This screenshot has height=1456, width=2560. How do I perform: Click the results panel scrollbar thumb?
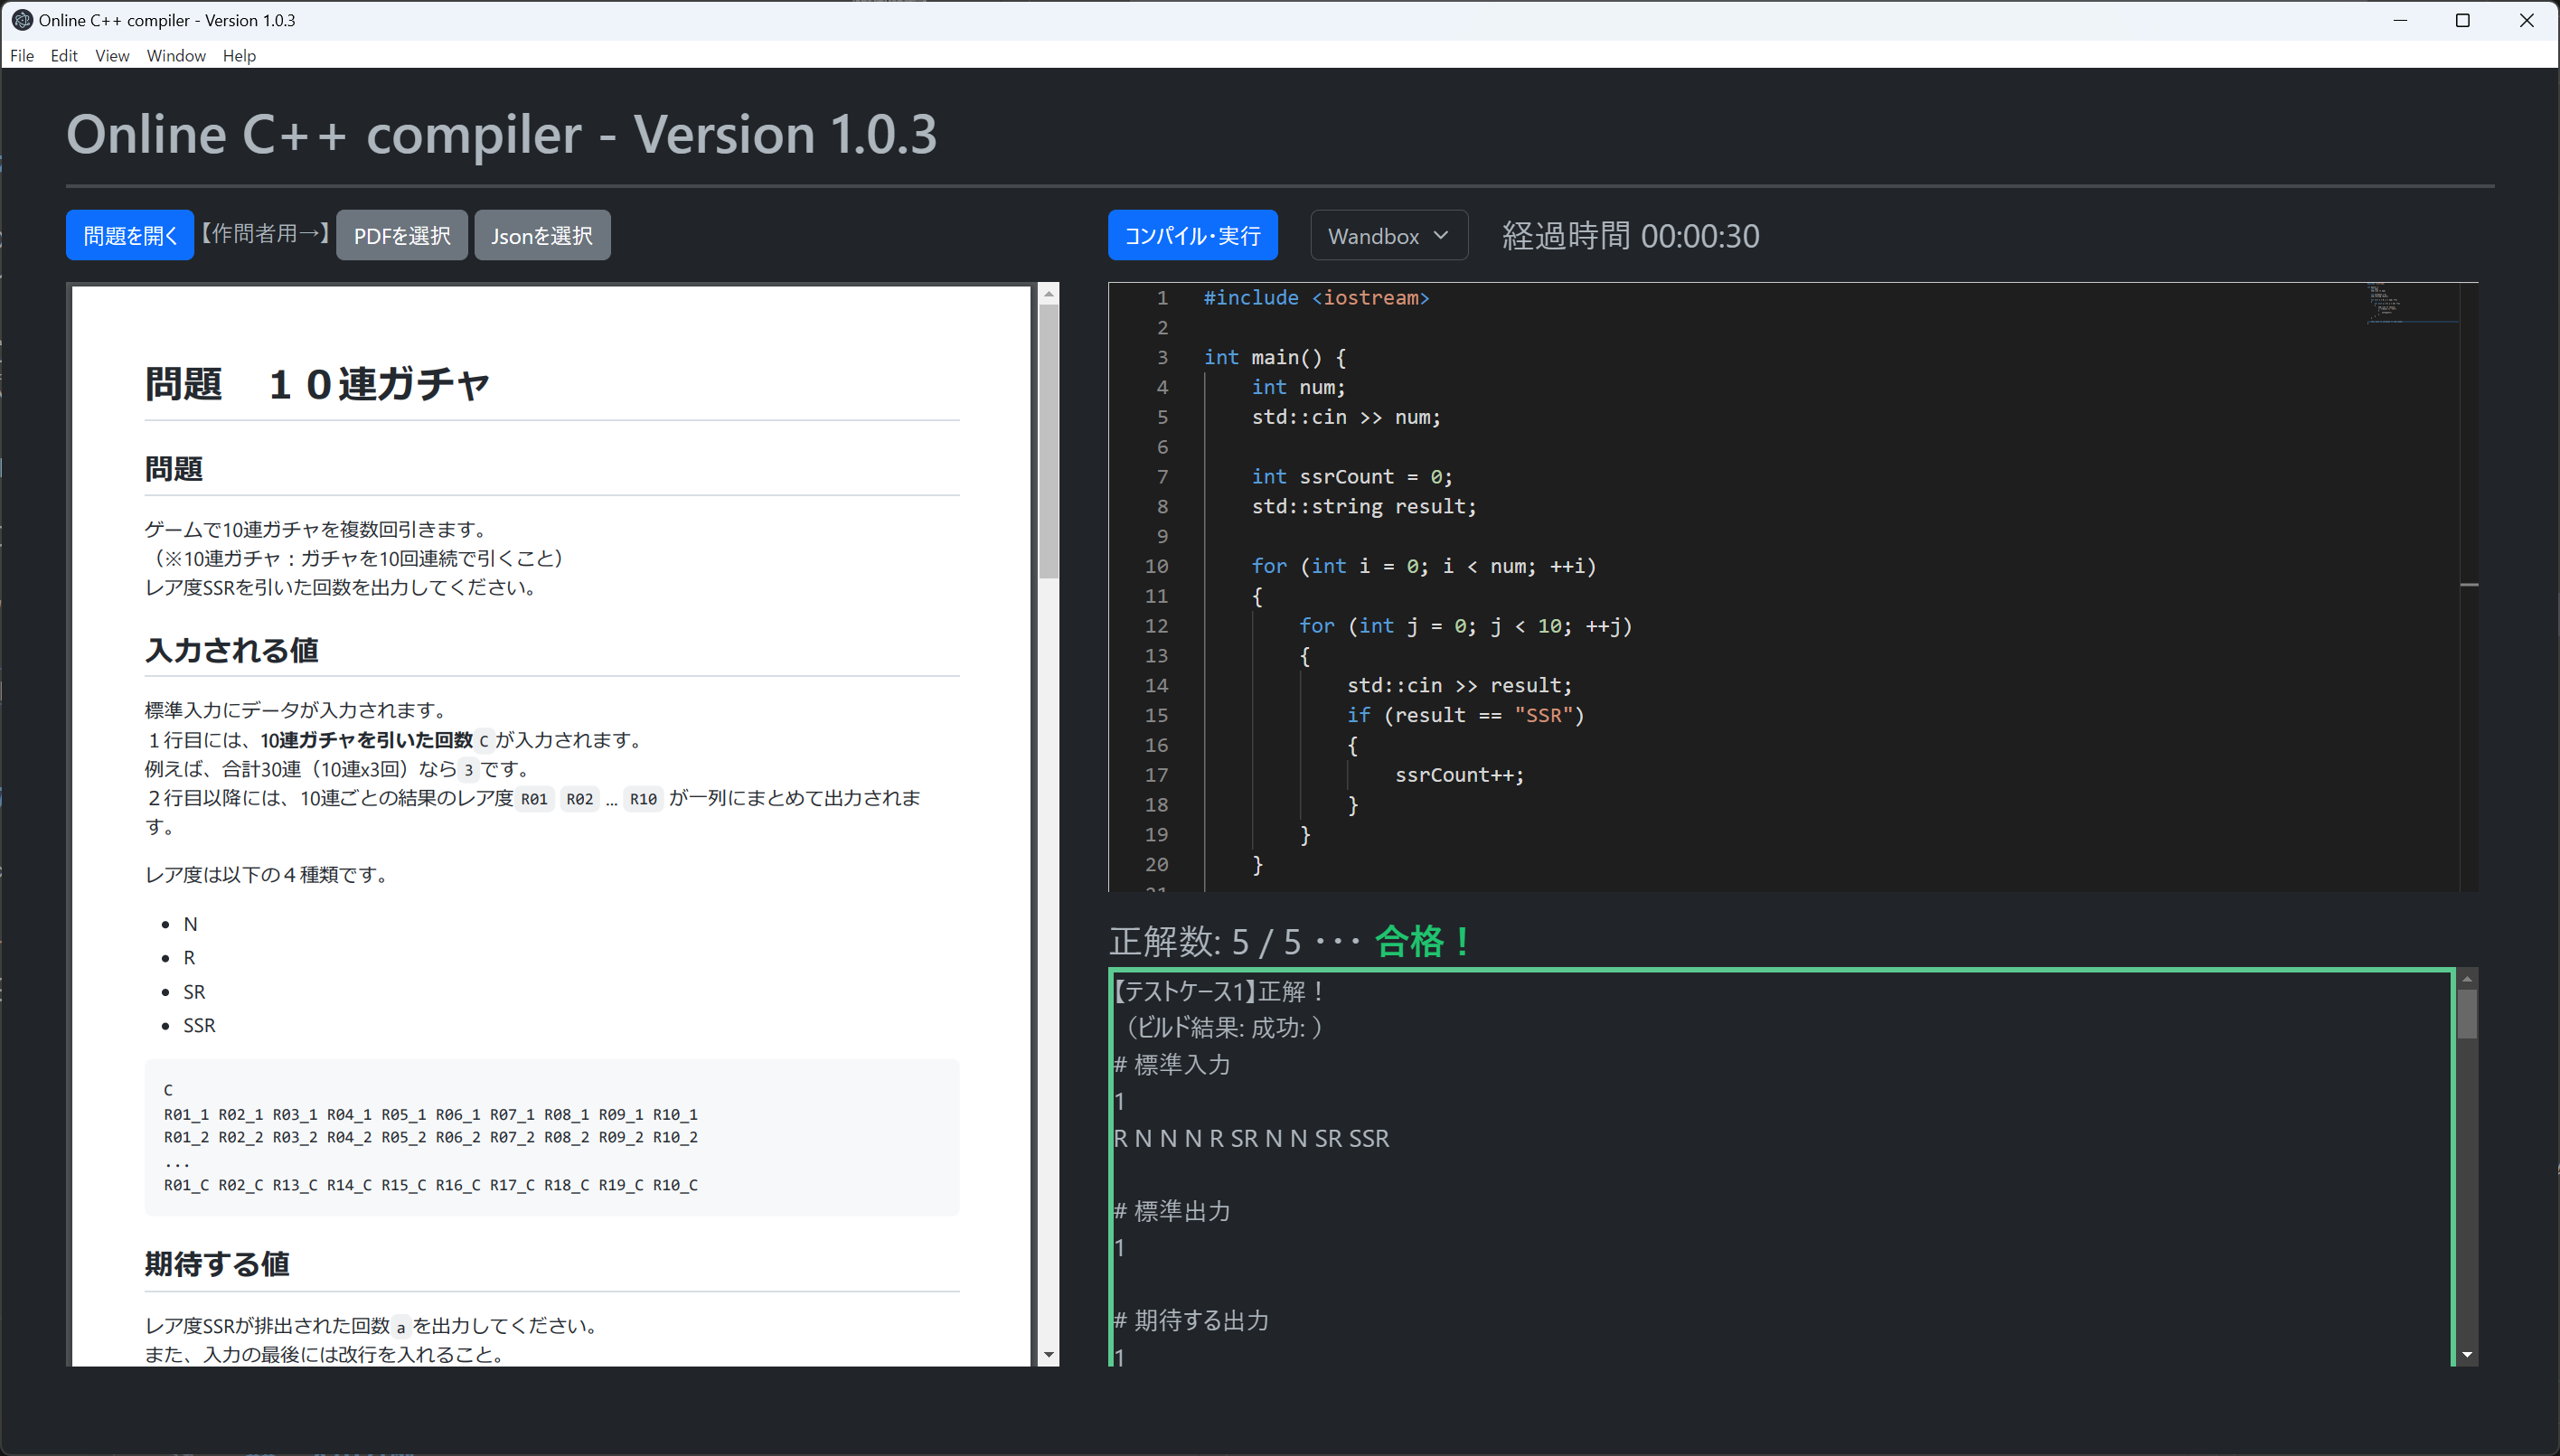tap(2467, 1014)
